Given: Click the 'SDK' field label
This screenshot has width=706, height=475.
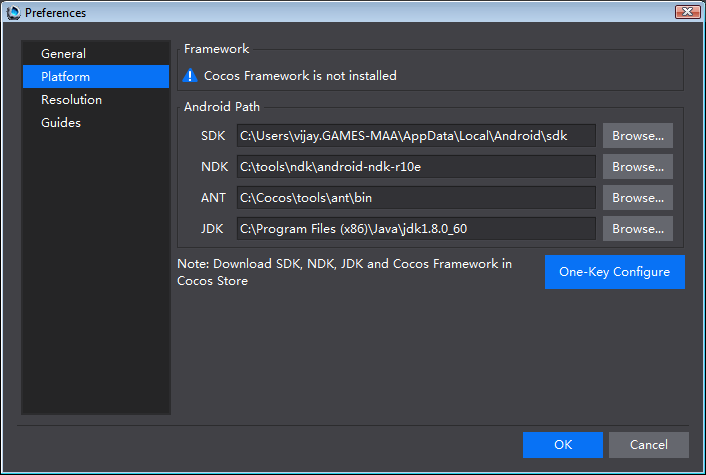Looking at the screenshot, I should [x=213, y=136].
